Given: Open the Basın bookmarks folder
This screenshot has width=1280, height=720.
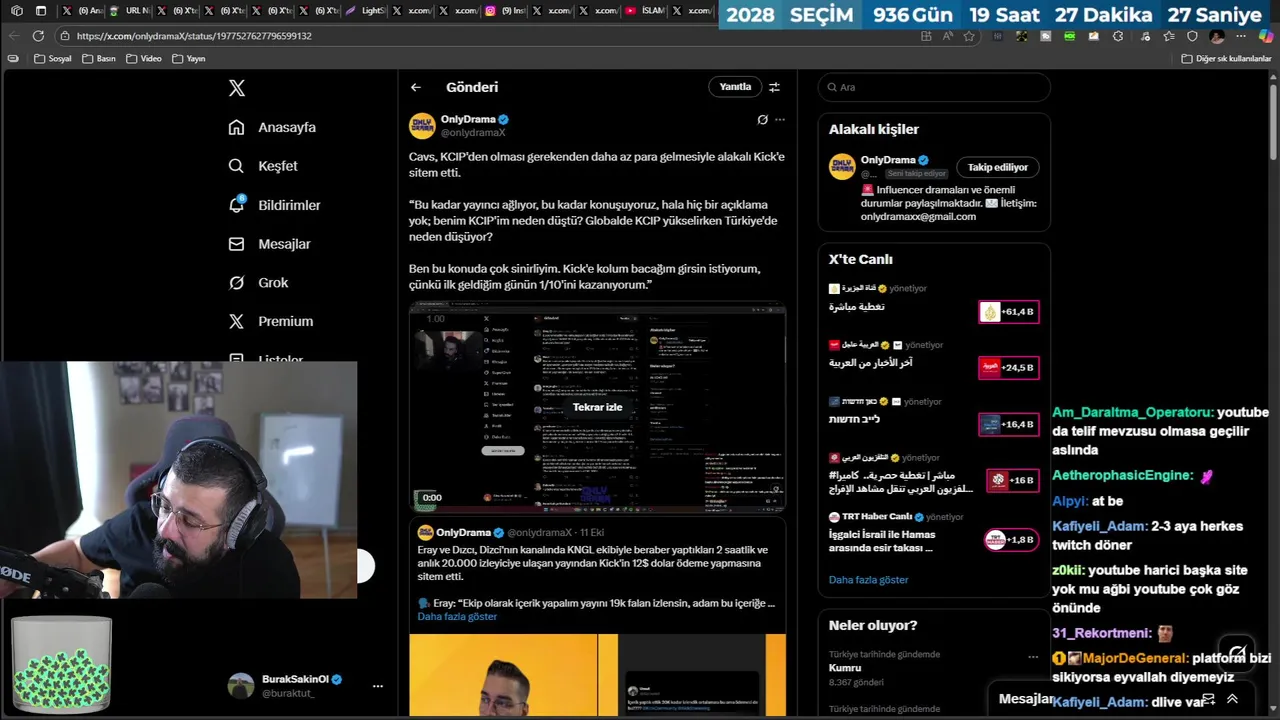Looking at the screenshot, I should [x=99, y=59].
